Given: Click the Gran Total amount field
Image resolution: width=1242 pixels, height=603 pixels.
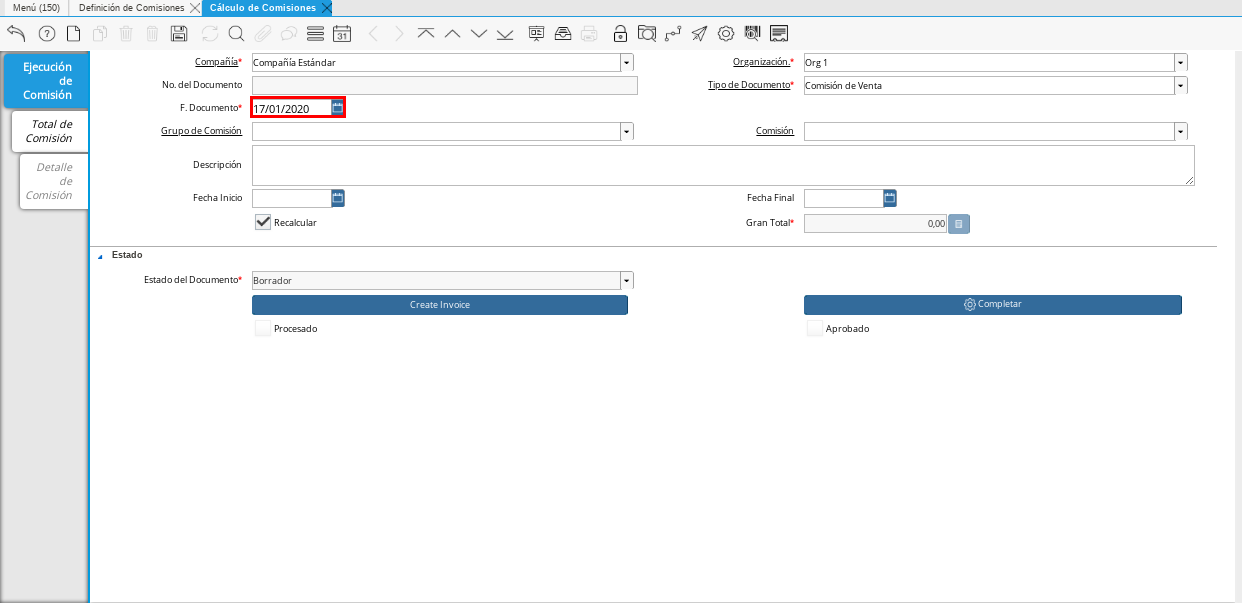Looking at the screenshot, I should tap(875, 224).
